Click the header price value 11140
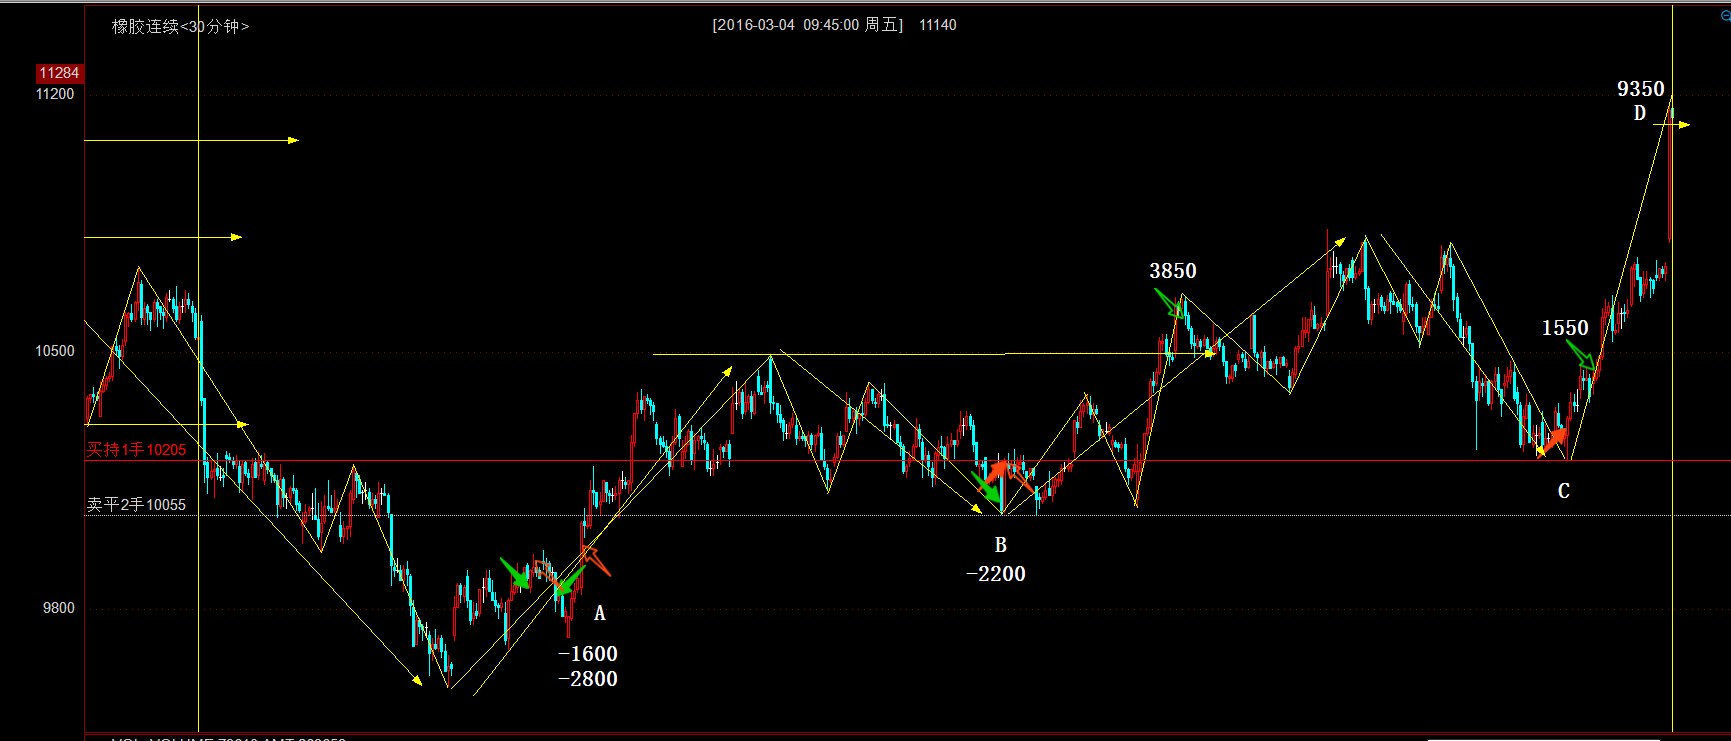 click(x=938, y=25)
